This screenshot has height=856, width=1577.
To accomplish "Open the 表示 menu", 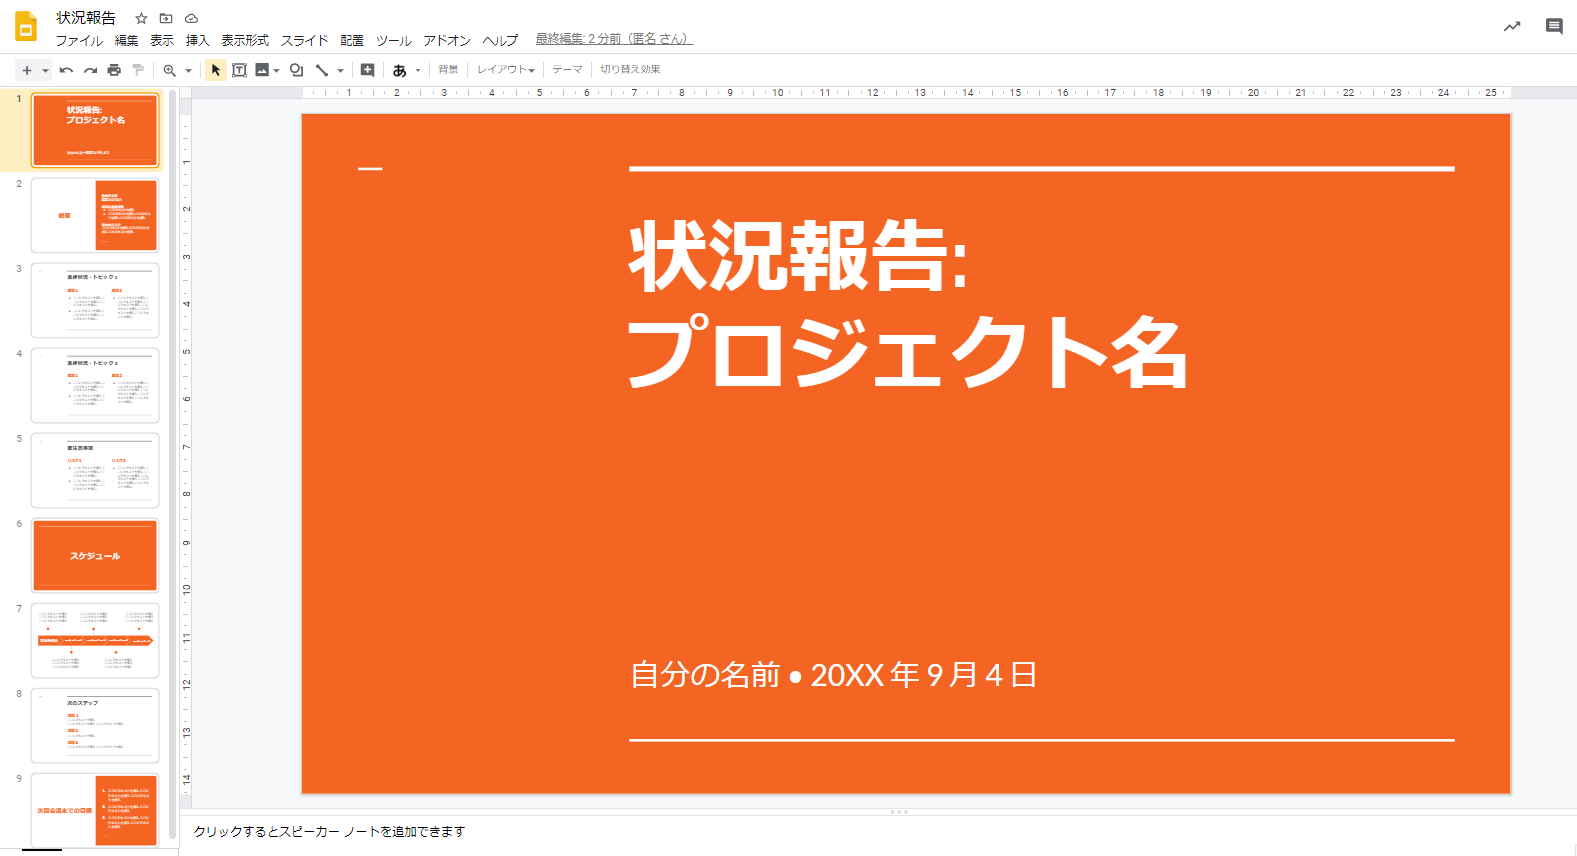I will (x=162, y=40).
